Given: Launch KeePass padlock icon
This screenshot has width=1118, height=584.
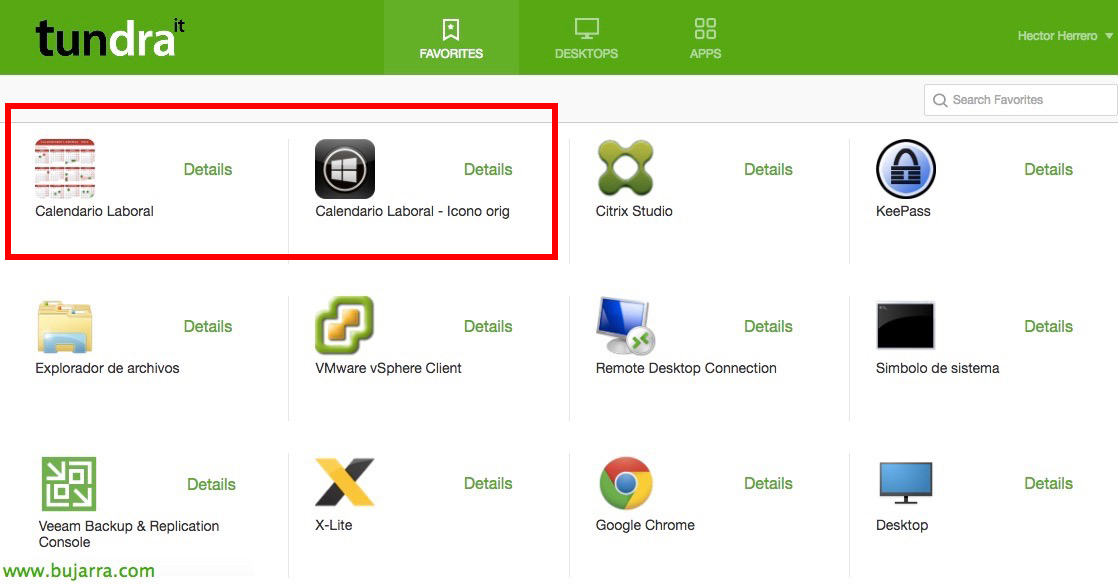Looking at the screenshot, I should tap(905, 169).
